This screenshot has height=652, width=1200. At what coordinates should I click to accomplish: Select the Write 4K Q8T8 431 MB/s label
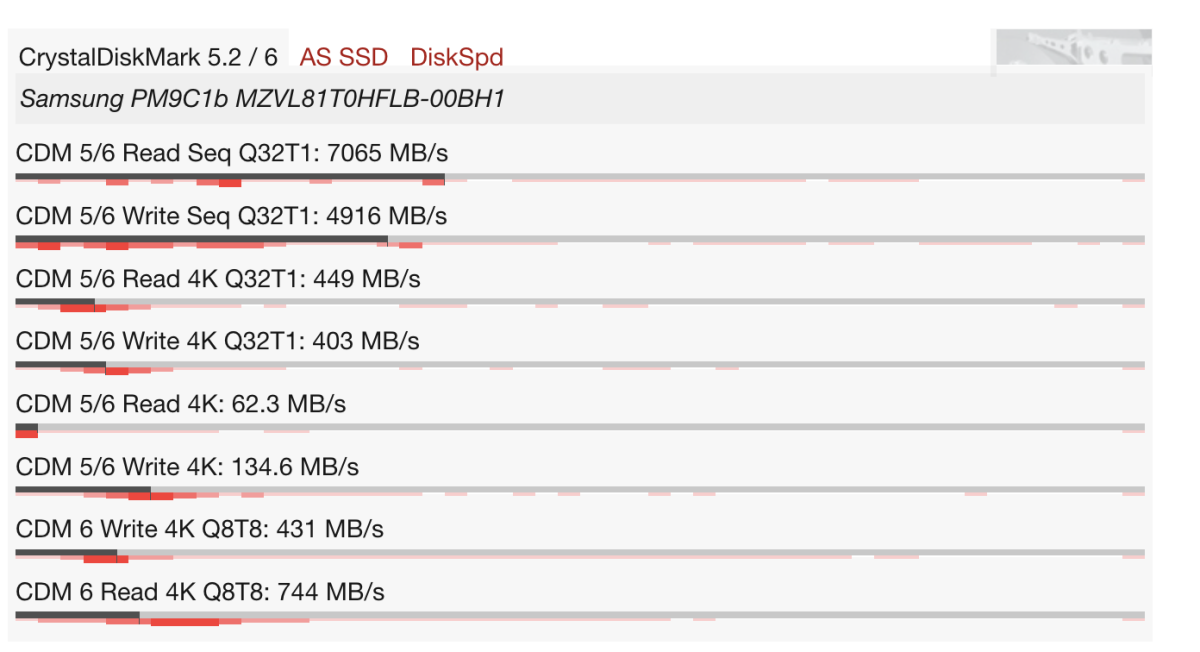coord(200,529)
